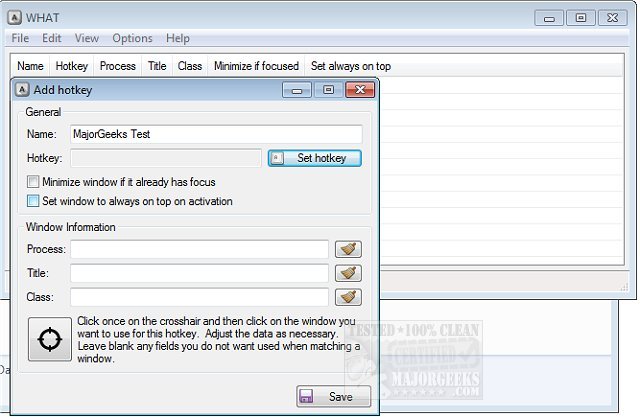Clear the Class field with broom icon

tap(348, 297)
